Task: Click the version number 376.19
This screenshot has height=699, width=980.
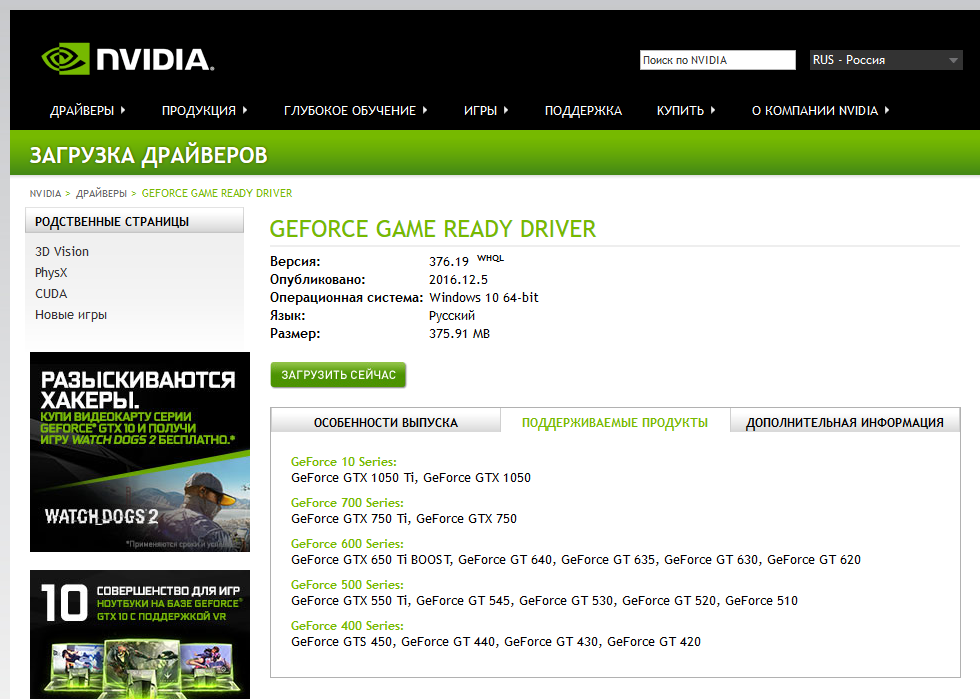Action: 449,261
